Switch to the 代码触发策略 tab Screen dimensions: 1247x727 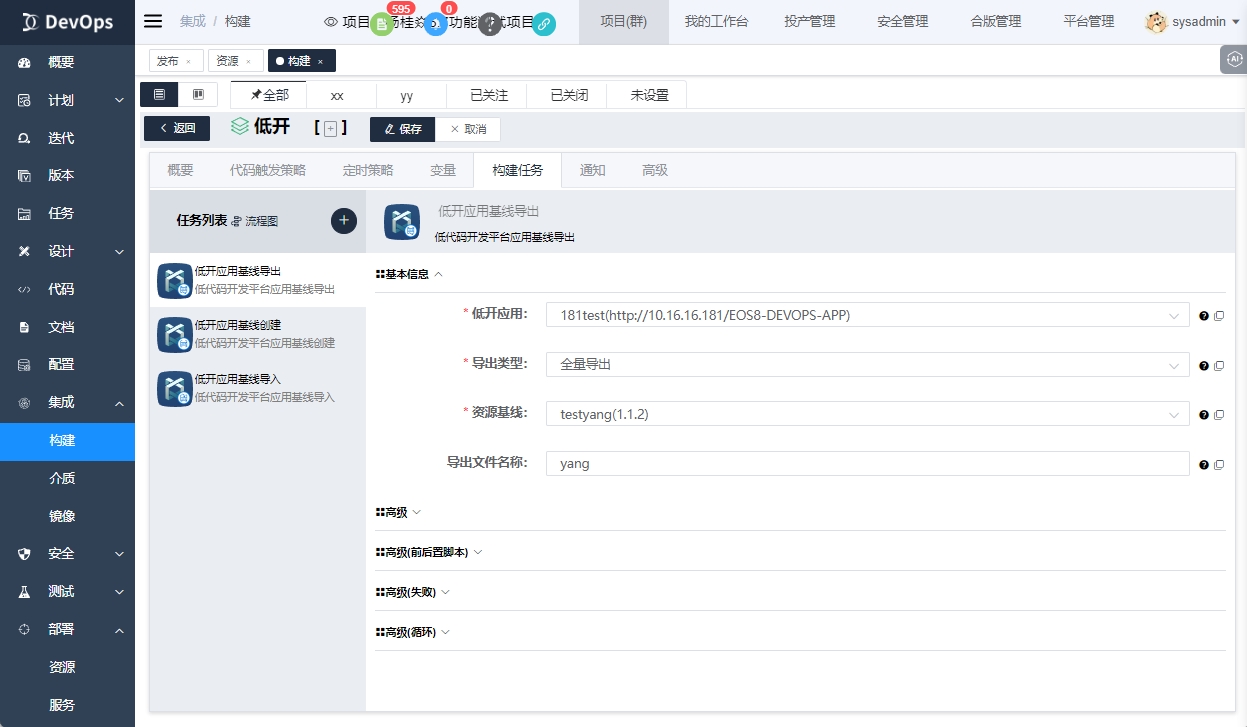[x=268, y=170]
